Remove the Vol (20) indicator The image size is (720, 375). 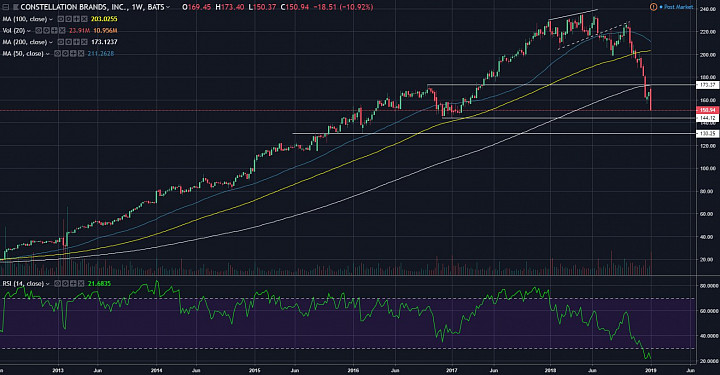(62, 30)
